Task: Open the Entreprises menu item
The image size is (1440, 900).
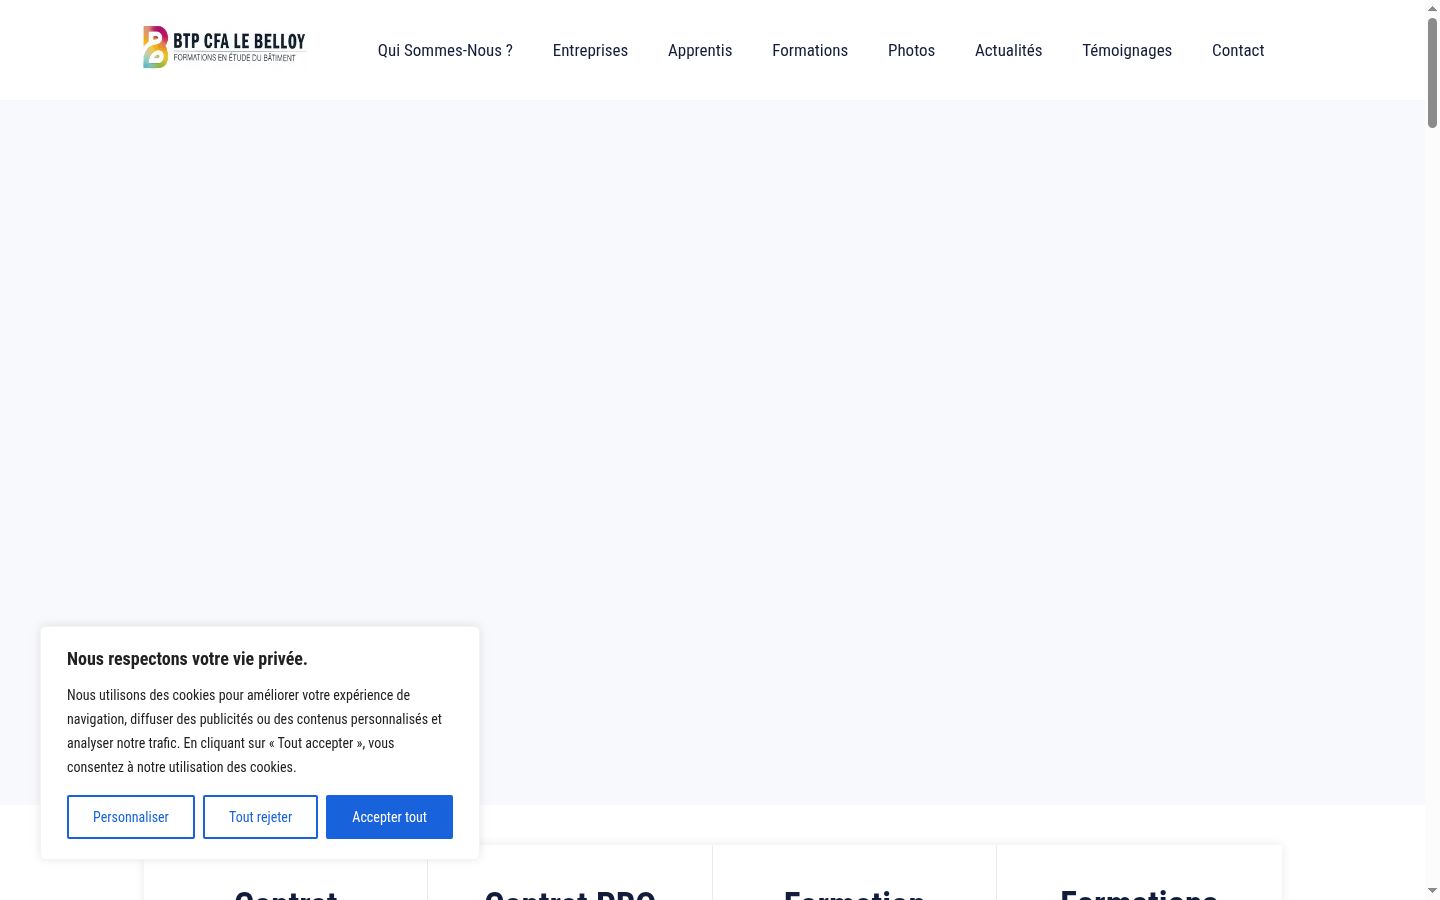Action: tap(590, 50)
